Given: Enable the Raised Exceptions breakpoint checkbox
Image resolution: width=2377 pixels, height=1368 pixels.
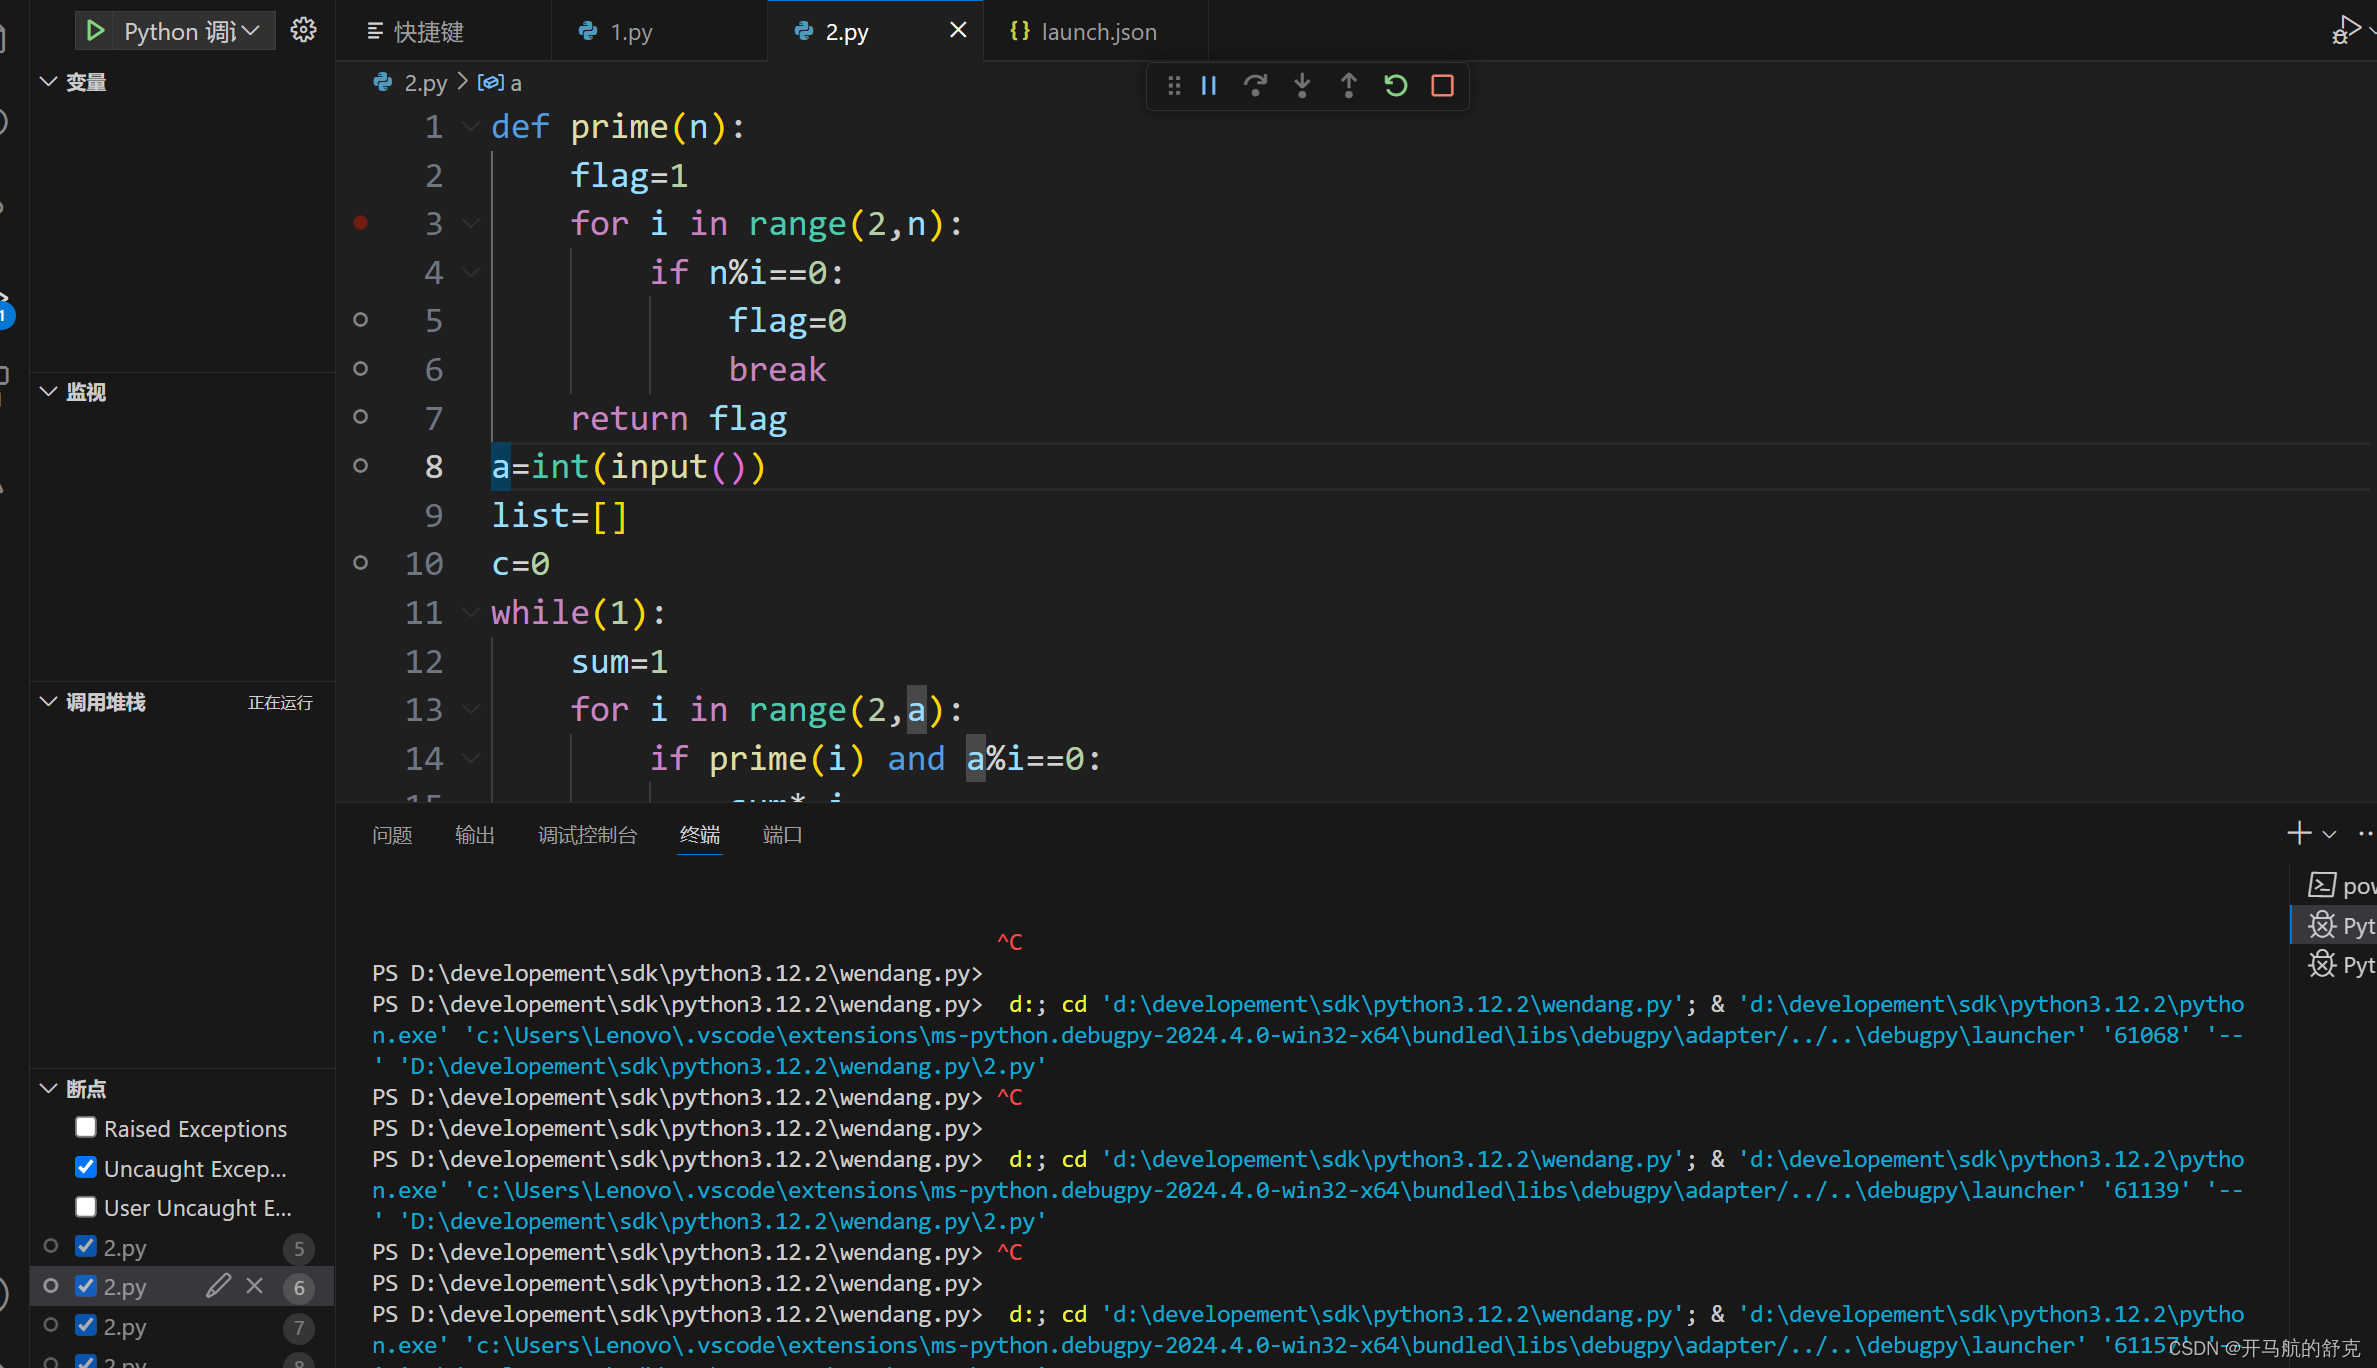Looking at the screenshot, I should (86, 1128).
